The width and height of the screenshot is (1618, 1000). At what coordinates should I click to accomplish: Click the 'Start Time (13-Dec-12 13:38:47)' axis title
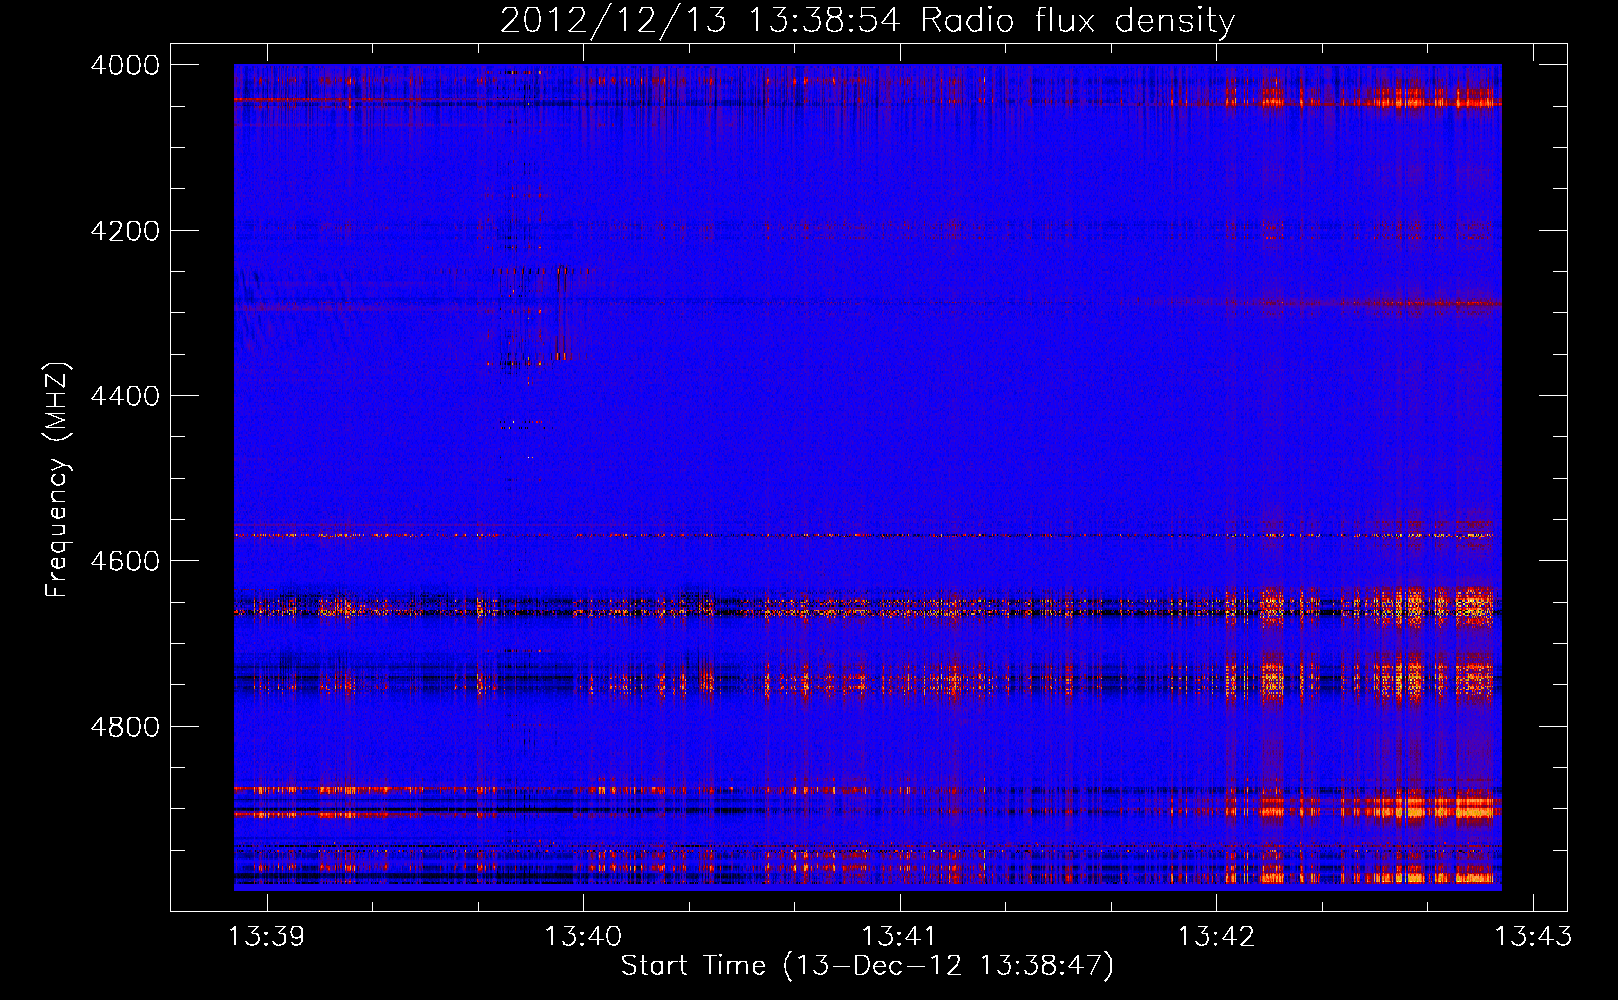click(x=867, y=966)
